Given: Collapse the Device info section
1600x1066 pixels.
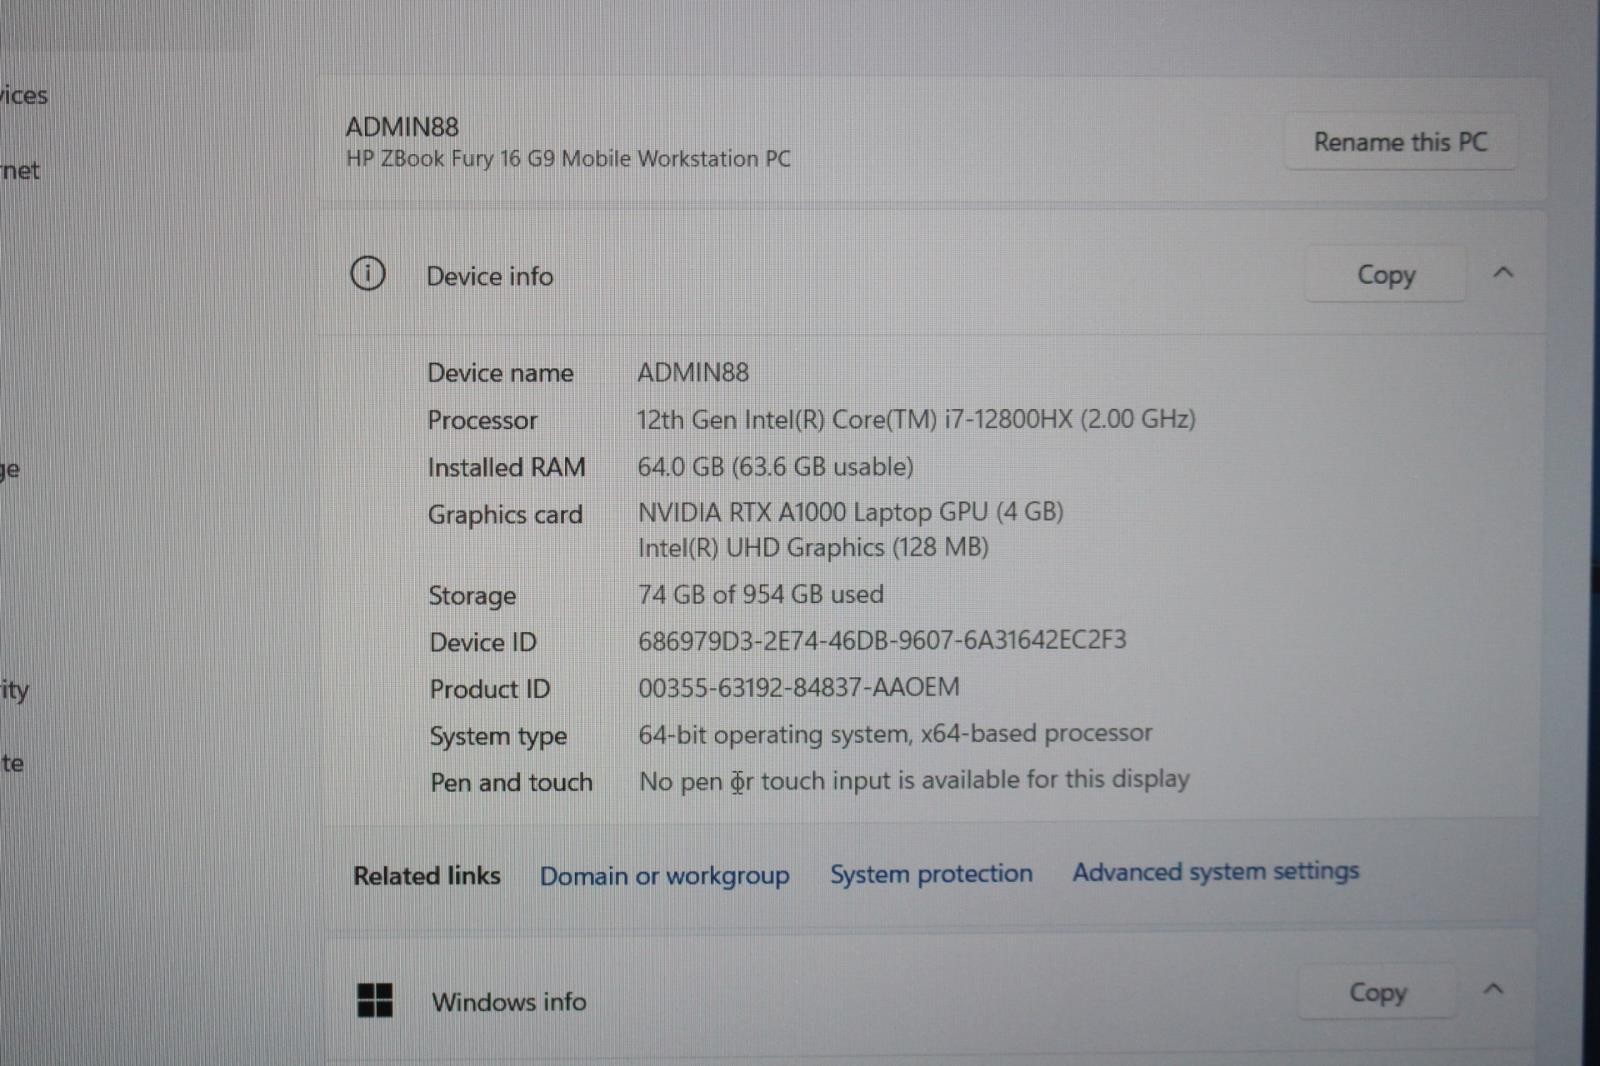Looking at the screenshot, I should coord(1503,272).
